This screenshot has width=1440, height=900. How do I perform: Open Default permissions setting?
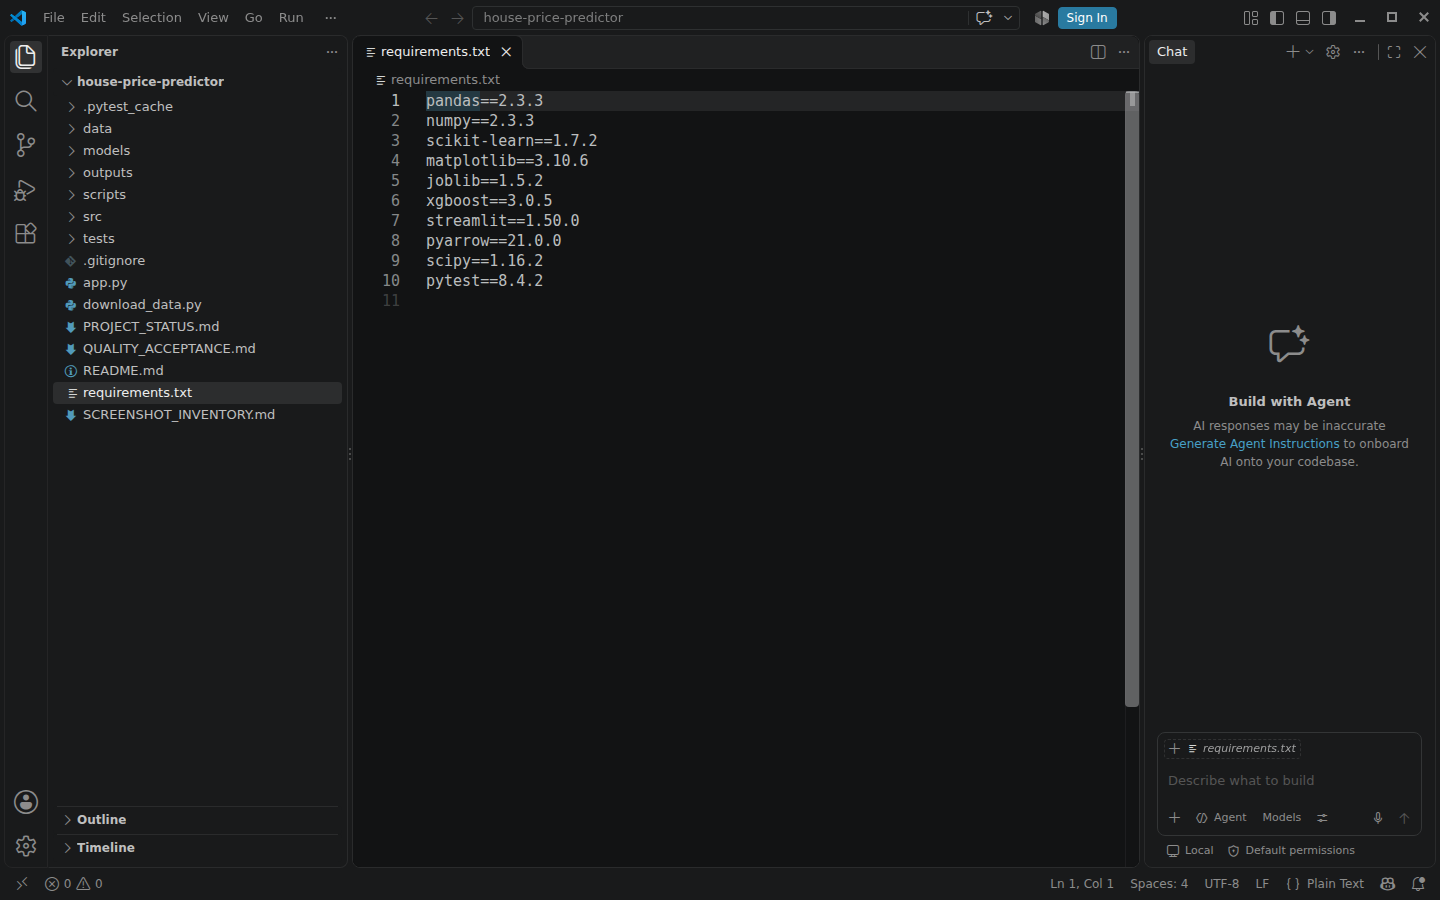[1291, 851]
